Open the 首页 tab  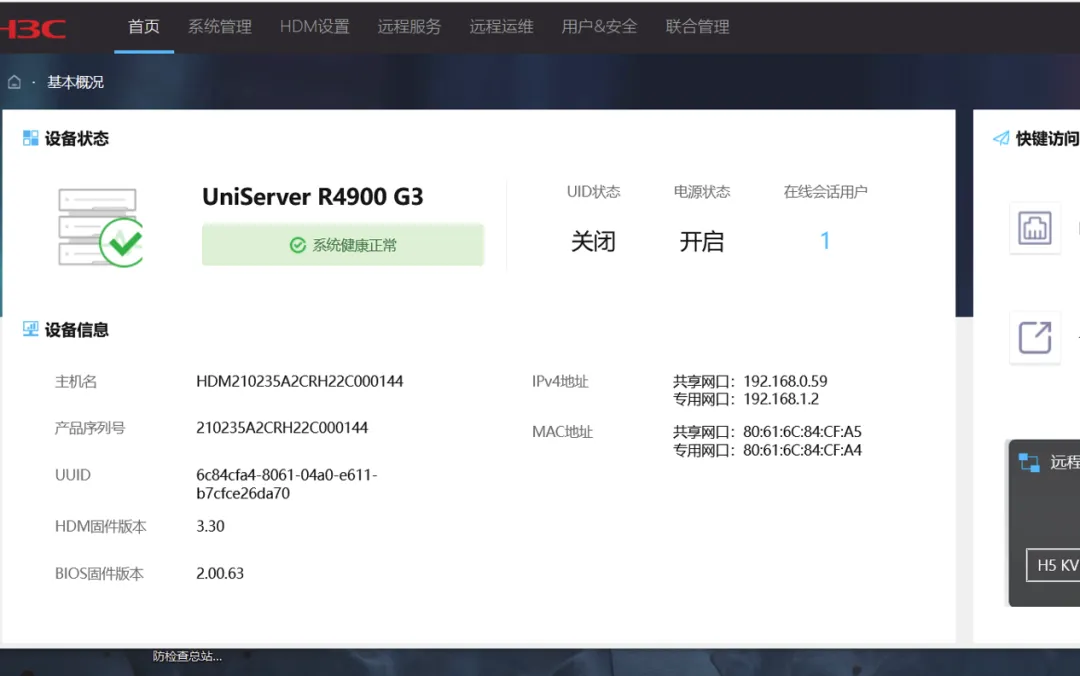coord(144,27)
